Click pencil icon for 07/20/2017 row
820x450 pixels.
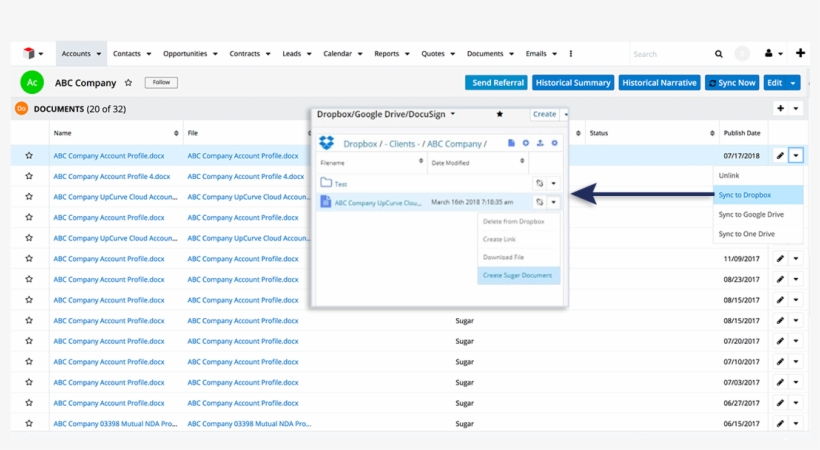click(780, 341)
